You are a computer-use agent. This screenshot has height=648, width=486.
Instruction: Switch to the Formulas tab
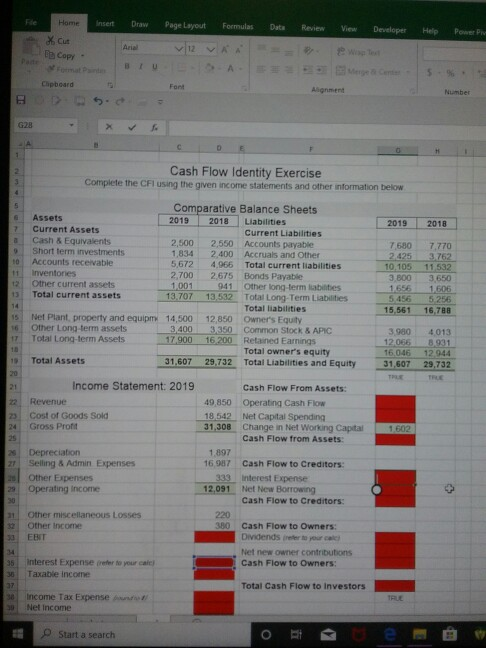(238, 26)
